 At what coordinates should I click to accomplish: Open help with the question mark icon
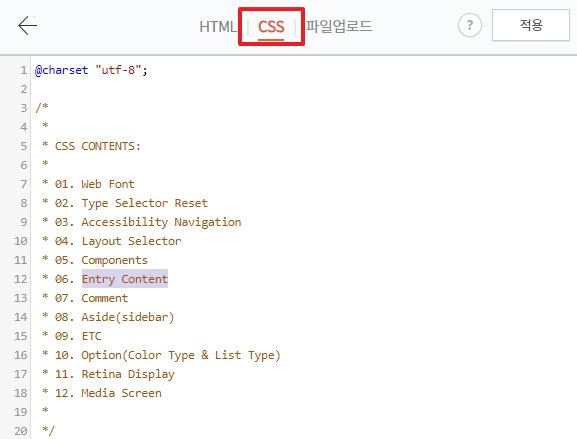click(x=470, y=25)
